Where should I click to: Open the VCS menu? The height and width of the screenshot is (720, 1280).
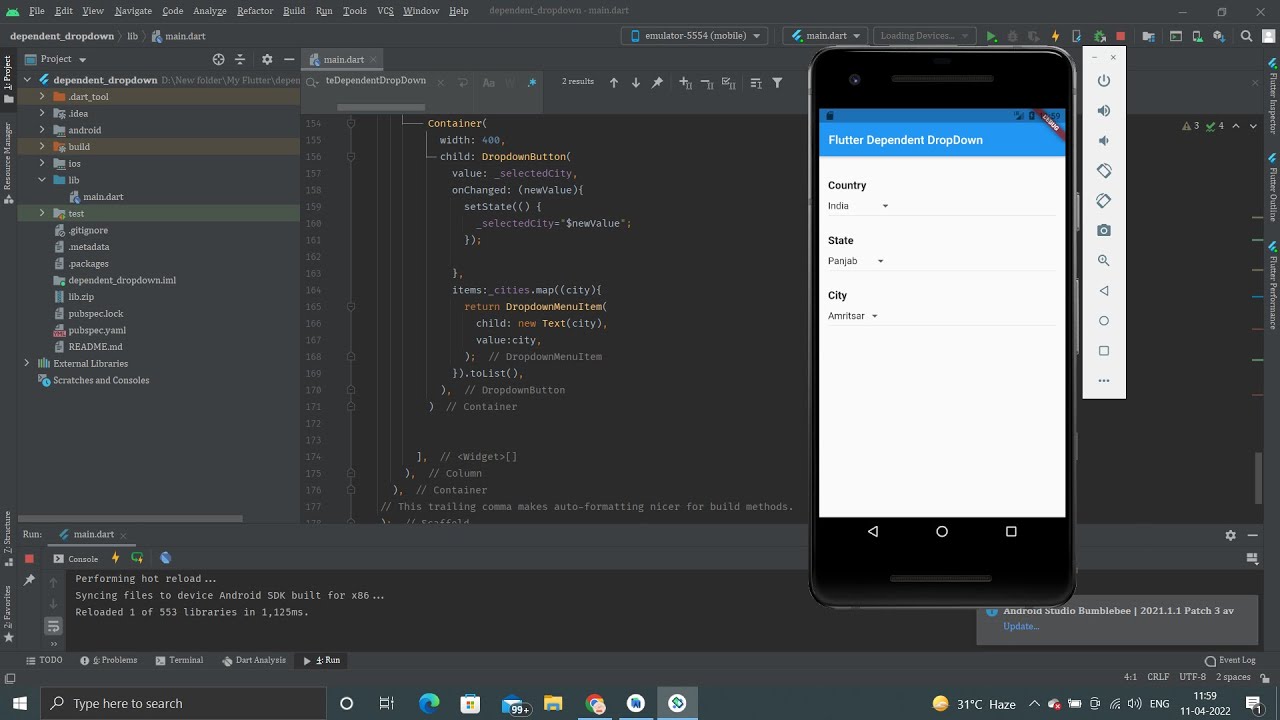[385, 11]
